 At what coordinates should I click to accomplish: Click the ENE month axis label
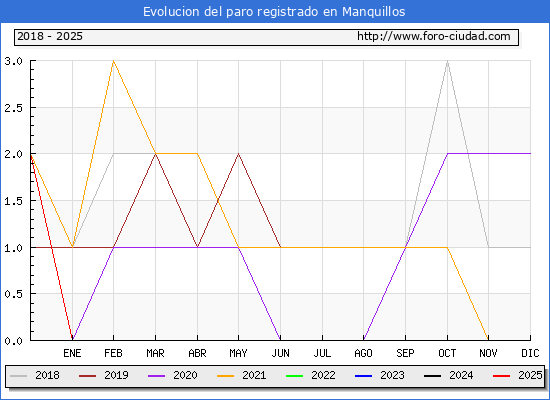72,353
